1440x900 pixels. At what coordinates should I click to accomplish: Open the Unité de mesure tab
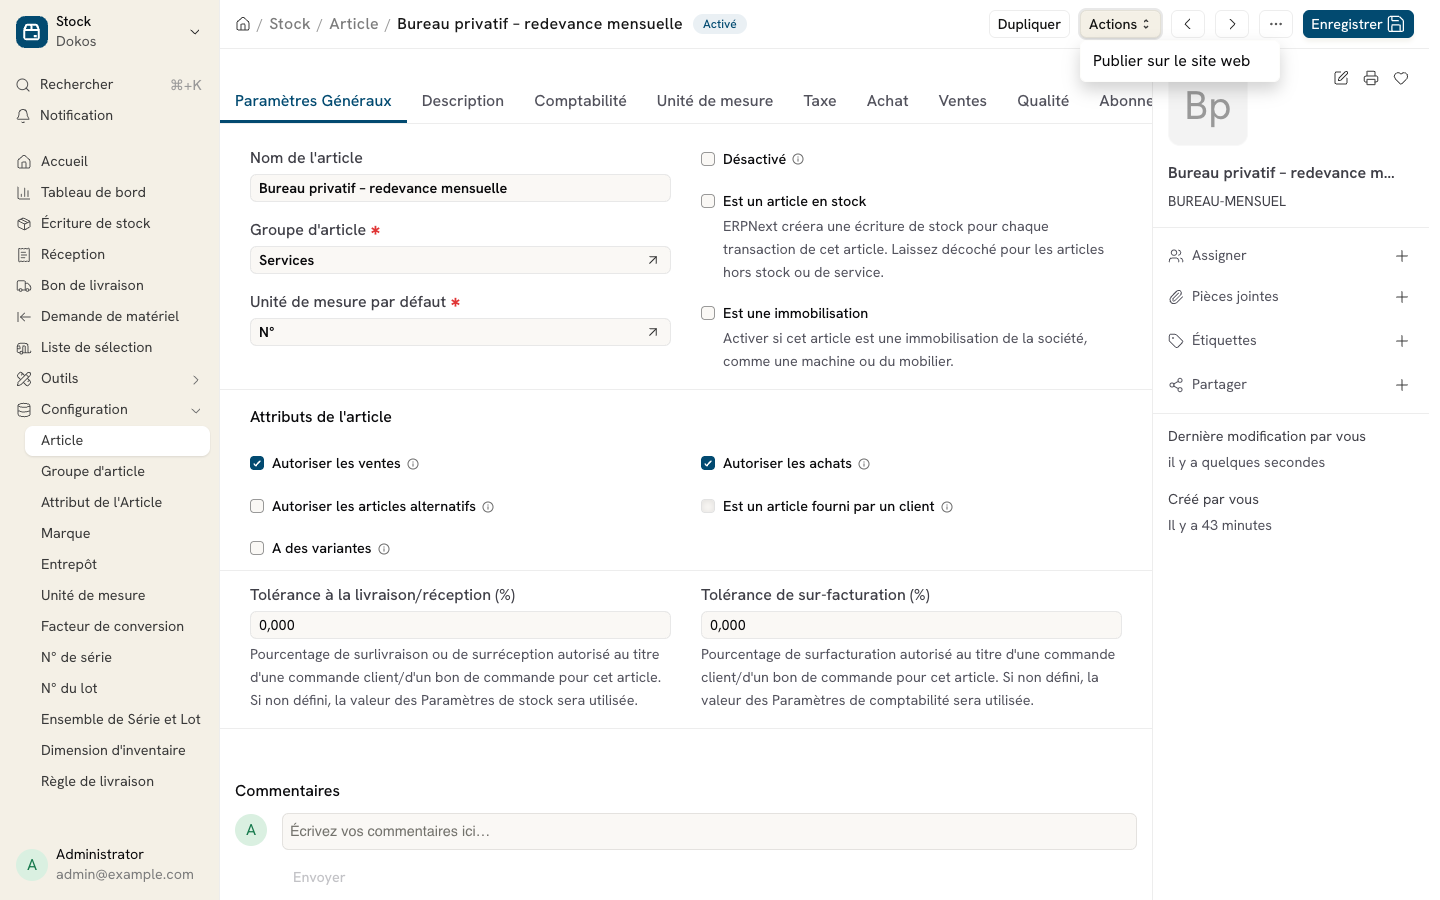tap(715, 101)
